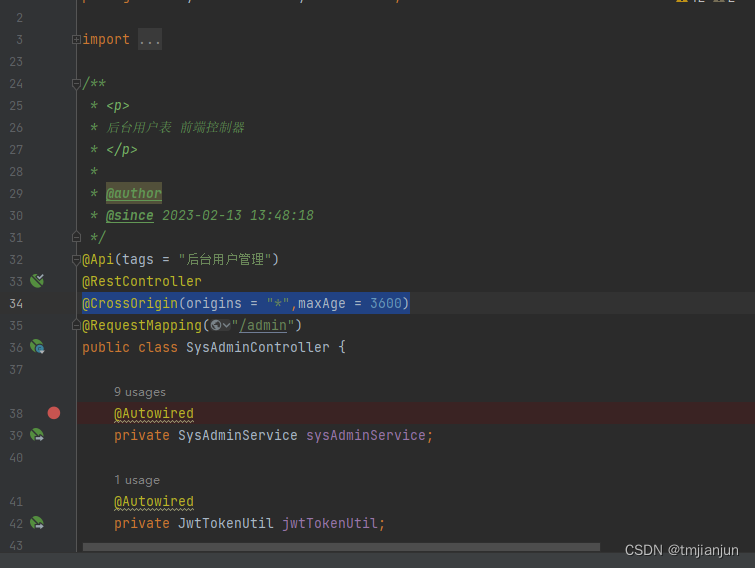
Task: Click the JwtTokenUtil type name
Action: click(225, 524)
